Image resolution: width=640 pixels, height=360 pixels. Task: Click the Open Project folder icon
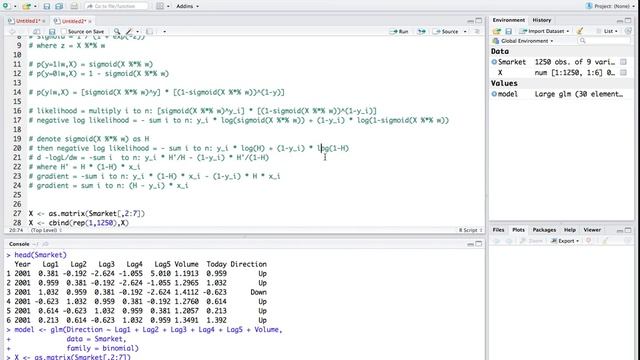(x=27, y=6)
